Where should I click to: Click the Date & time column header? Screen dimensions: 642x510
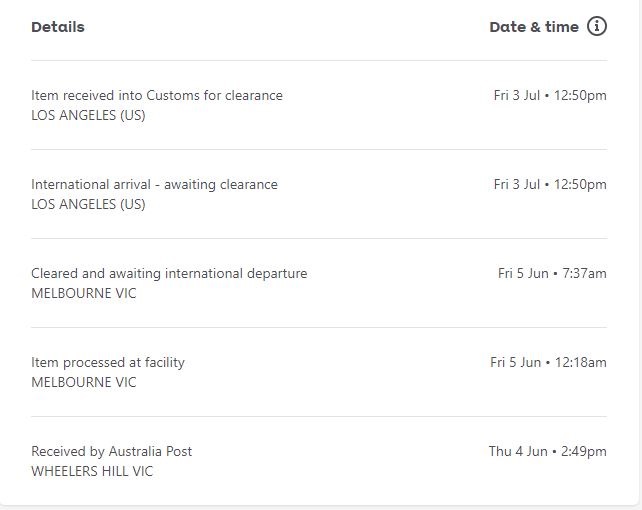[533, 27]
